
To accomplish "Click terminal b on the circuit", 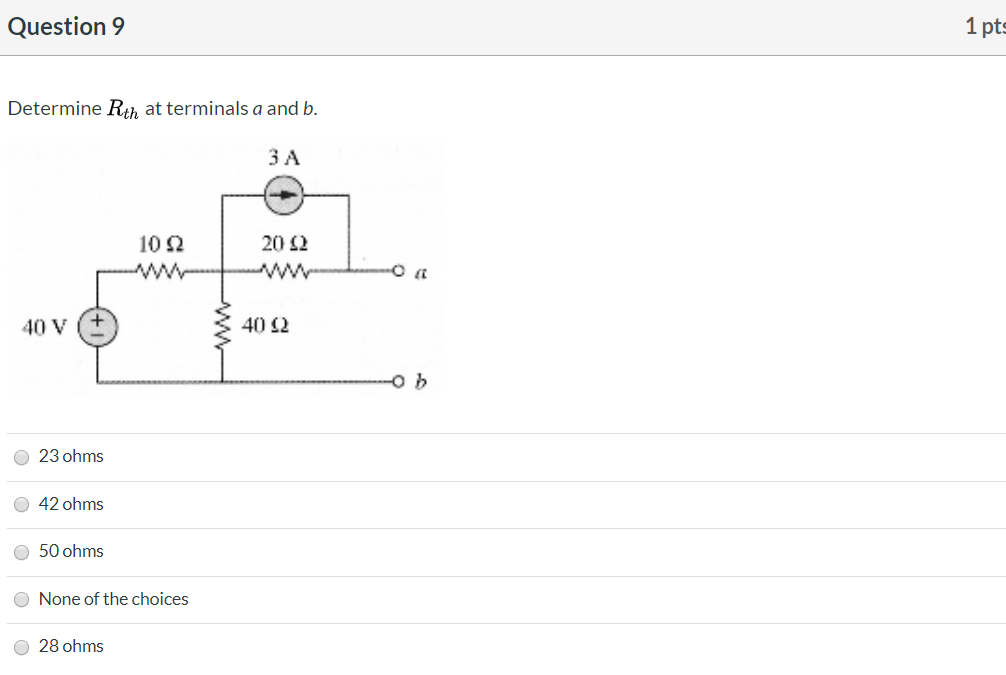I will pos(399,381).
